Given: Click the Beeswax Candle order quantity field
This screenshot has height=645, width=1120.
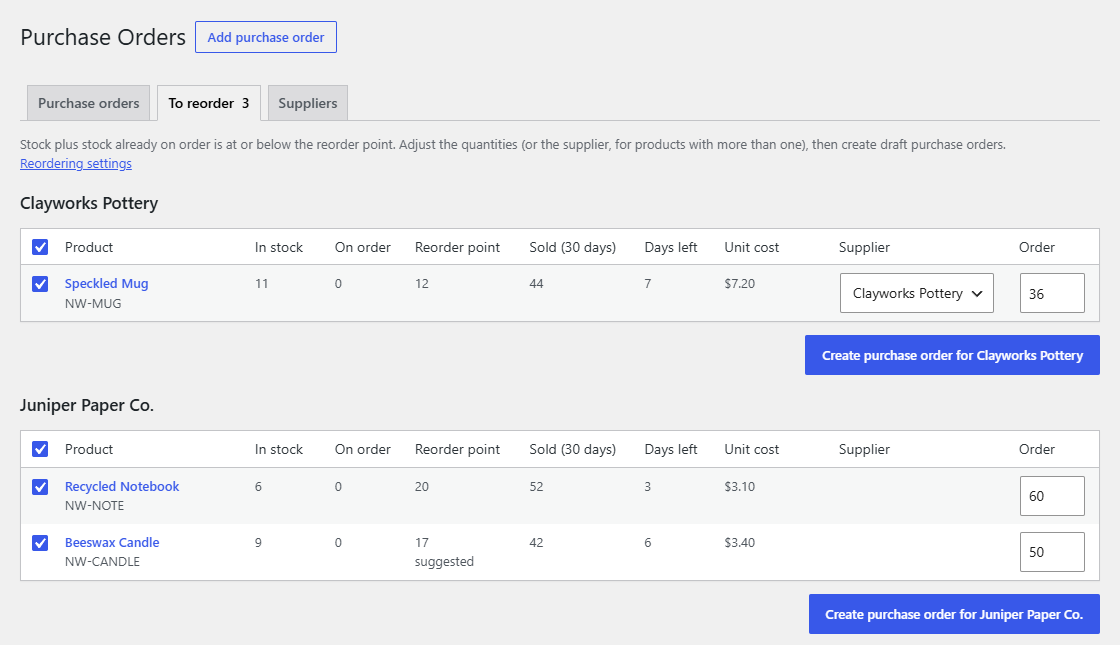Looking at the screenshot, I should tap(1052, 551).
